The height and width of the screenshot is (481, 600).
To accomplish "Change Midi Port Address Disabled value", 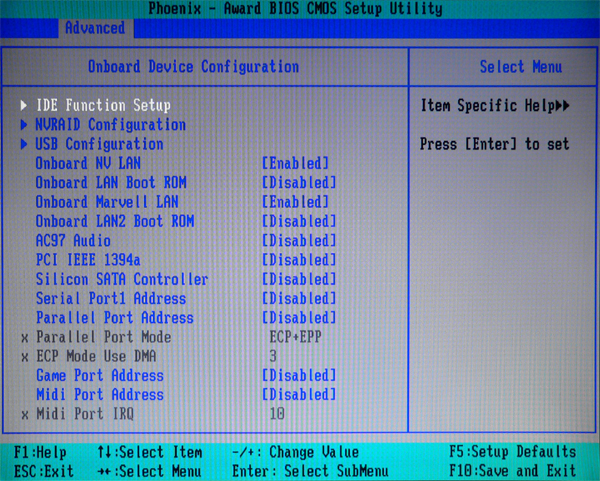I will pos(299,395).
